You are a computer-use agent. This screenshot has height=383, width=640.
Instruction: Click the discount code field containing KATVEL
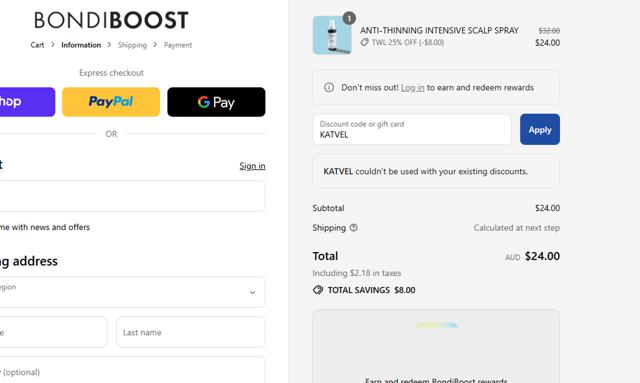coord(412,129)
